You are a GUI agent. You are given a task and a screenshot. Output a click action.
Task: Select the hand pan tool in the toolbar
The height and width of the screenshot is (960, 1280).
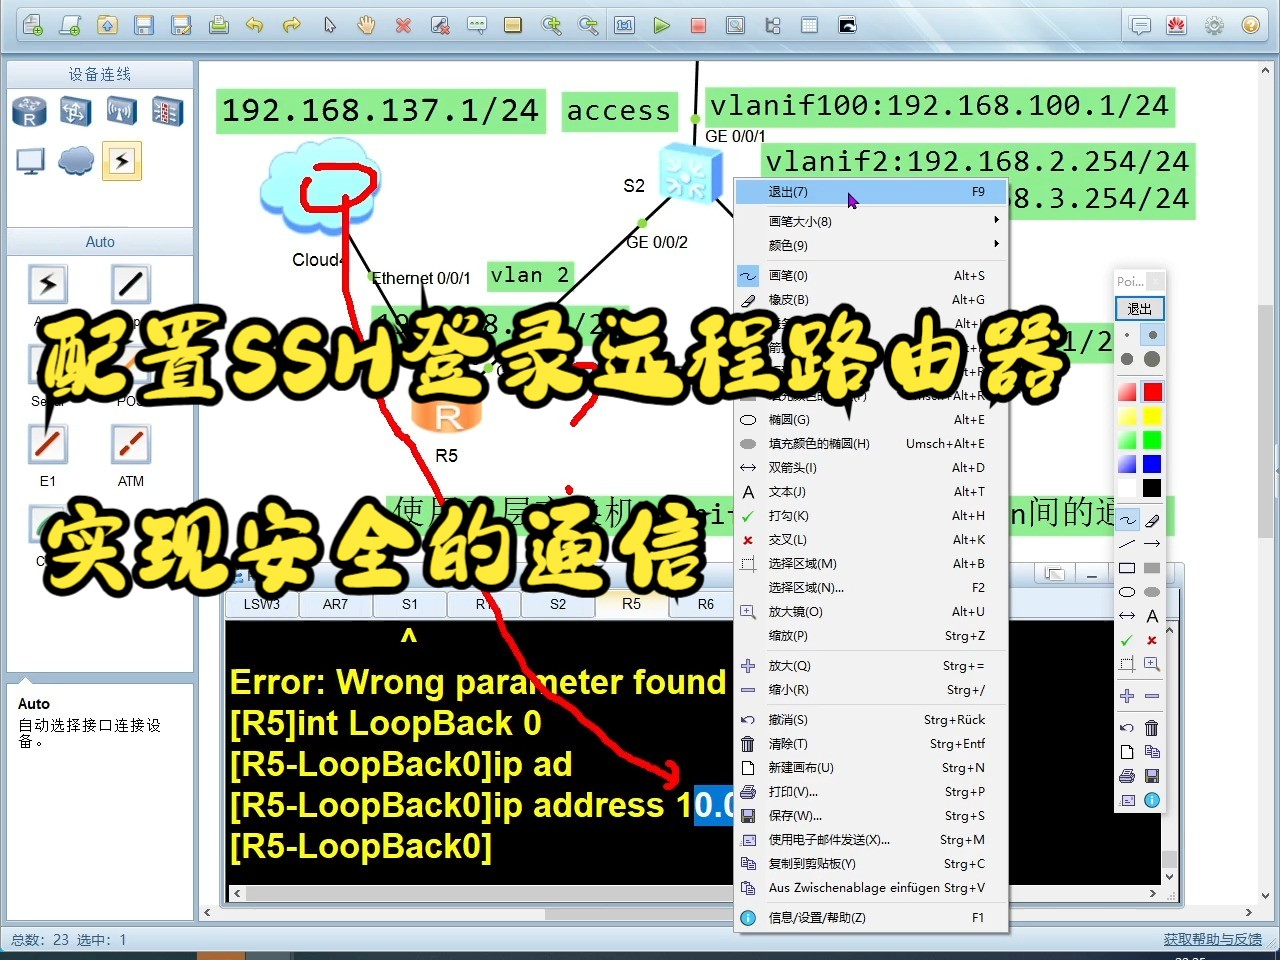[x=366, y=25]
